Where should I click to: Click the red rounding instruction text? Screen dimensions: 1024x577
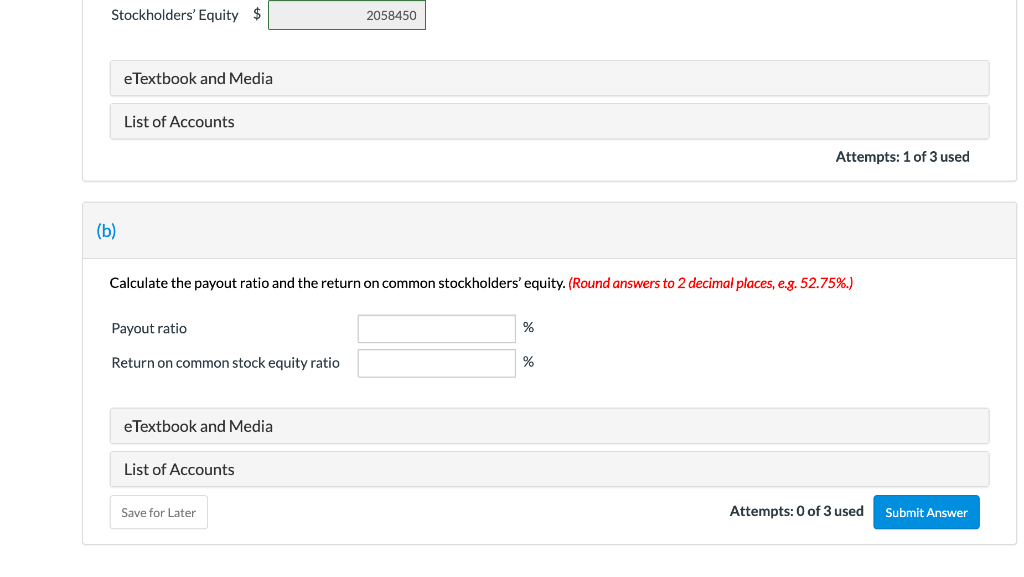710,283
